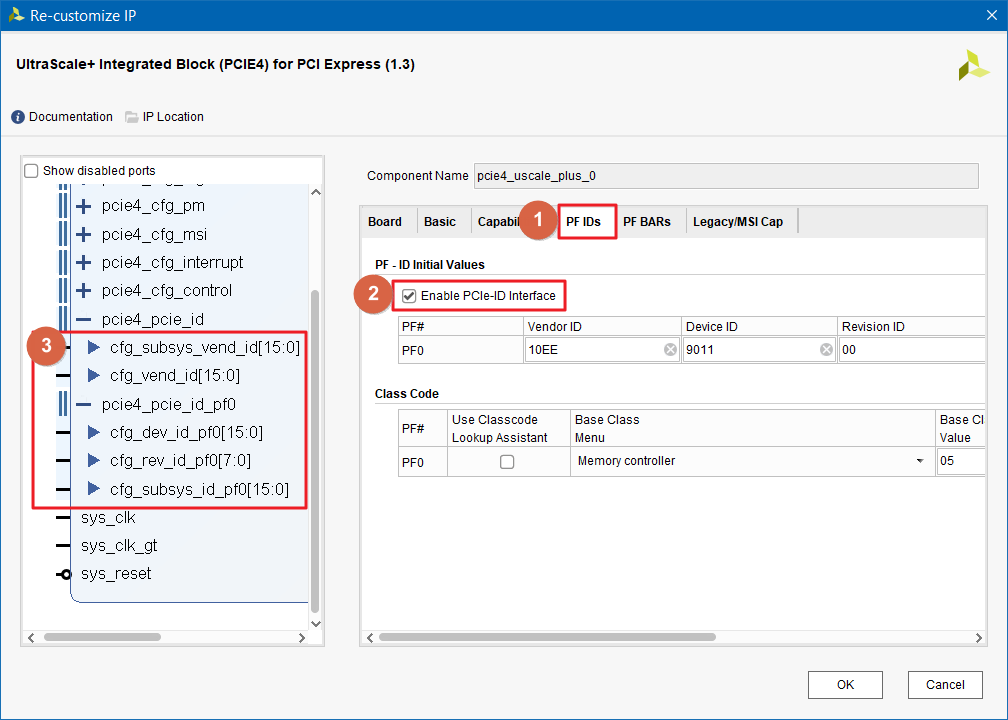The image size is (1008, 720).
Task: Click the port list horizontal scrollbar thumb
Action: click(x=102, y=637)
